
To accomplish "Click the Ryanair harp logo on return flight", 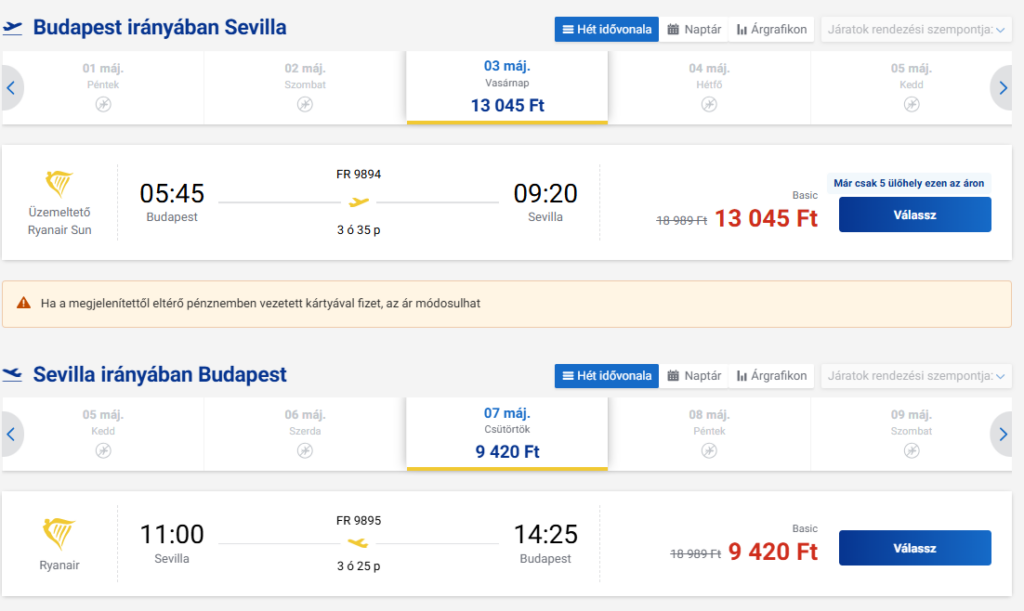I will pyautogui.click(x=59, y=532).
